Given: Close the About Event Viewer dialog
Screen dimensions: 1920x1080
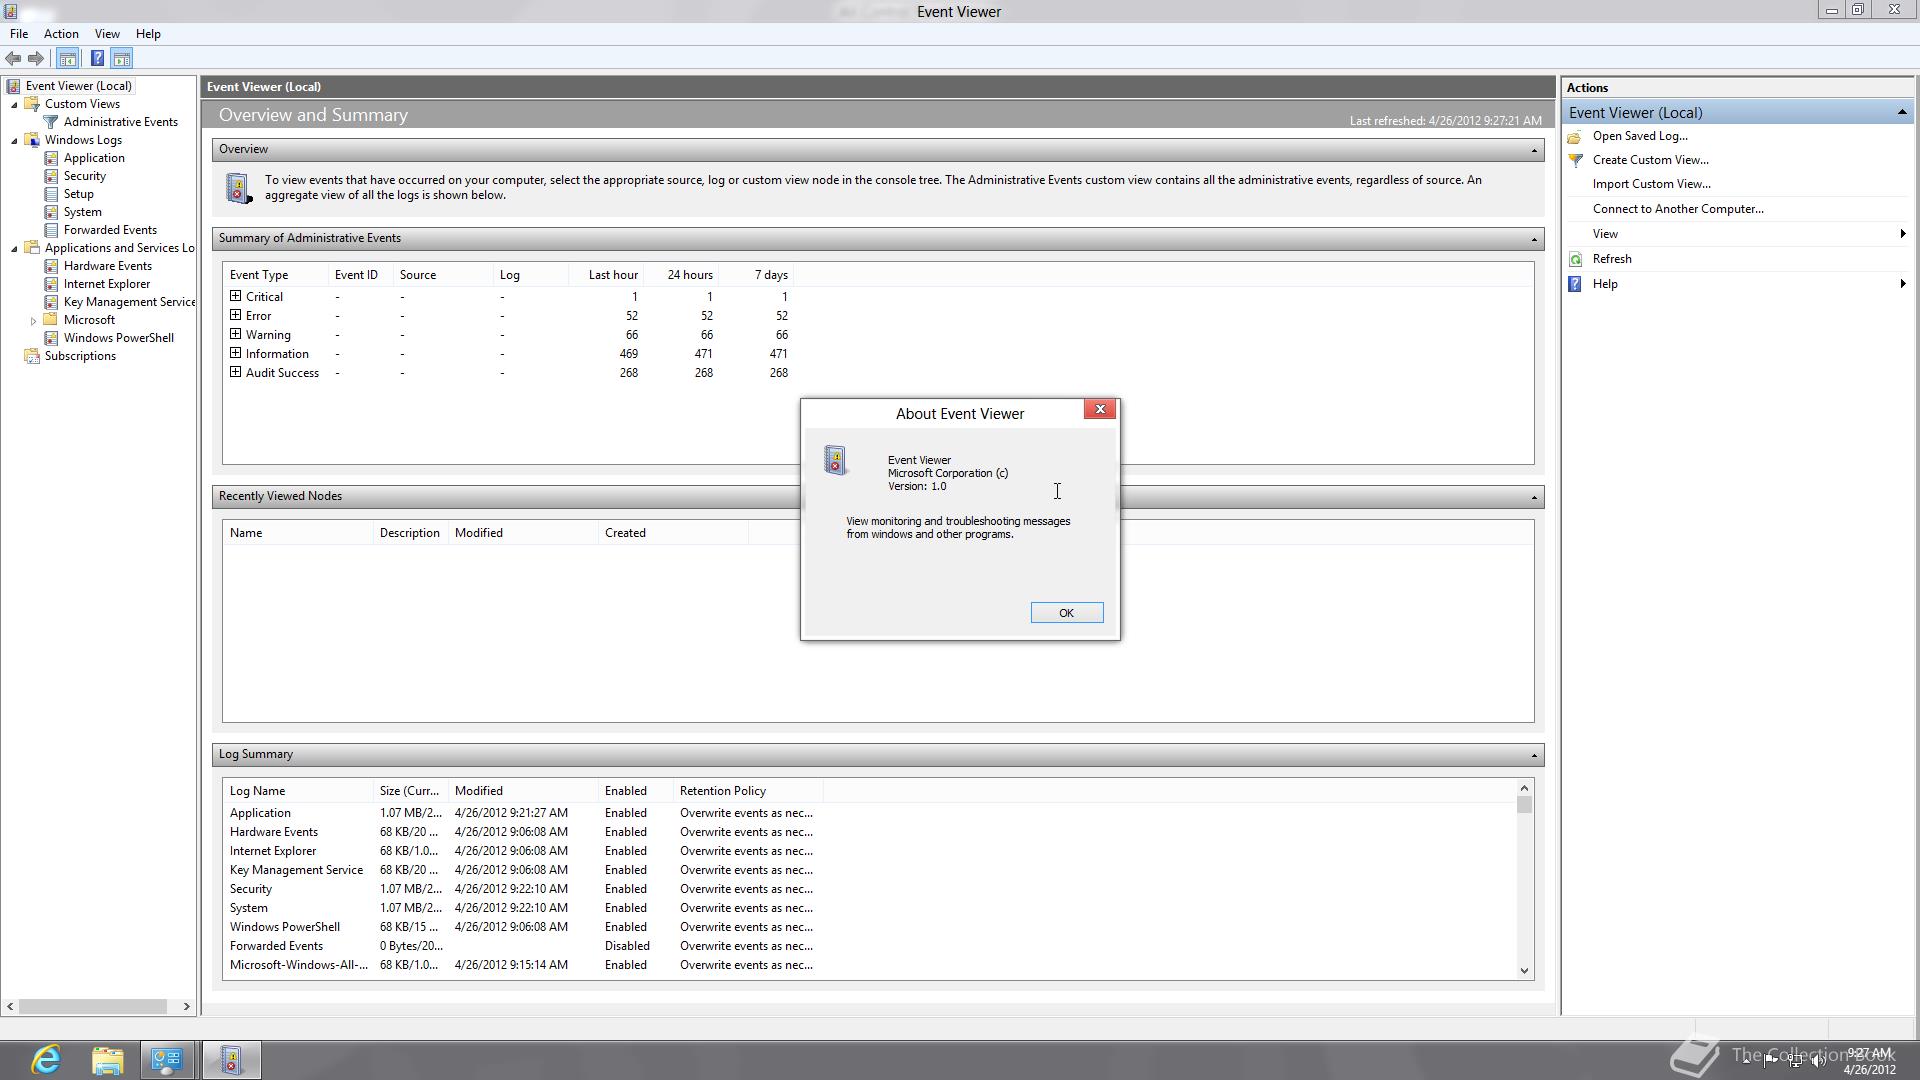Looking at the screenshot, I should click(x=1100, y=409).
